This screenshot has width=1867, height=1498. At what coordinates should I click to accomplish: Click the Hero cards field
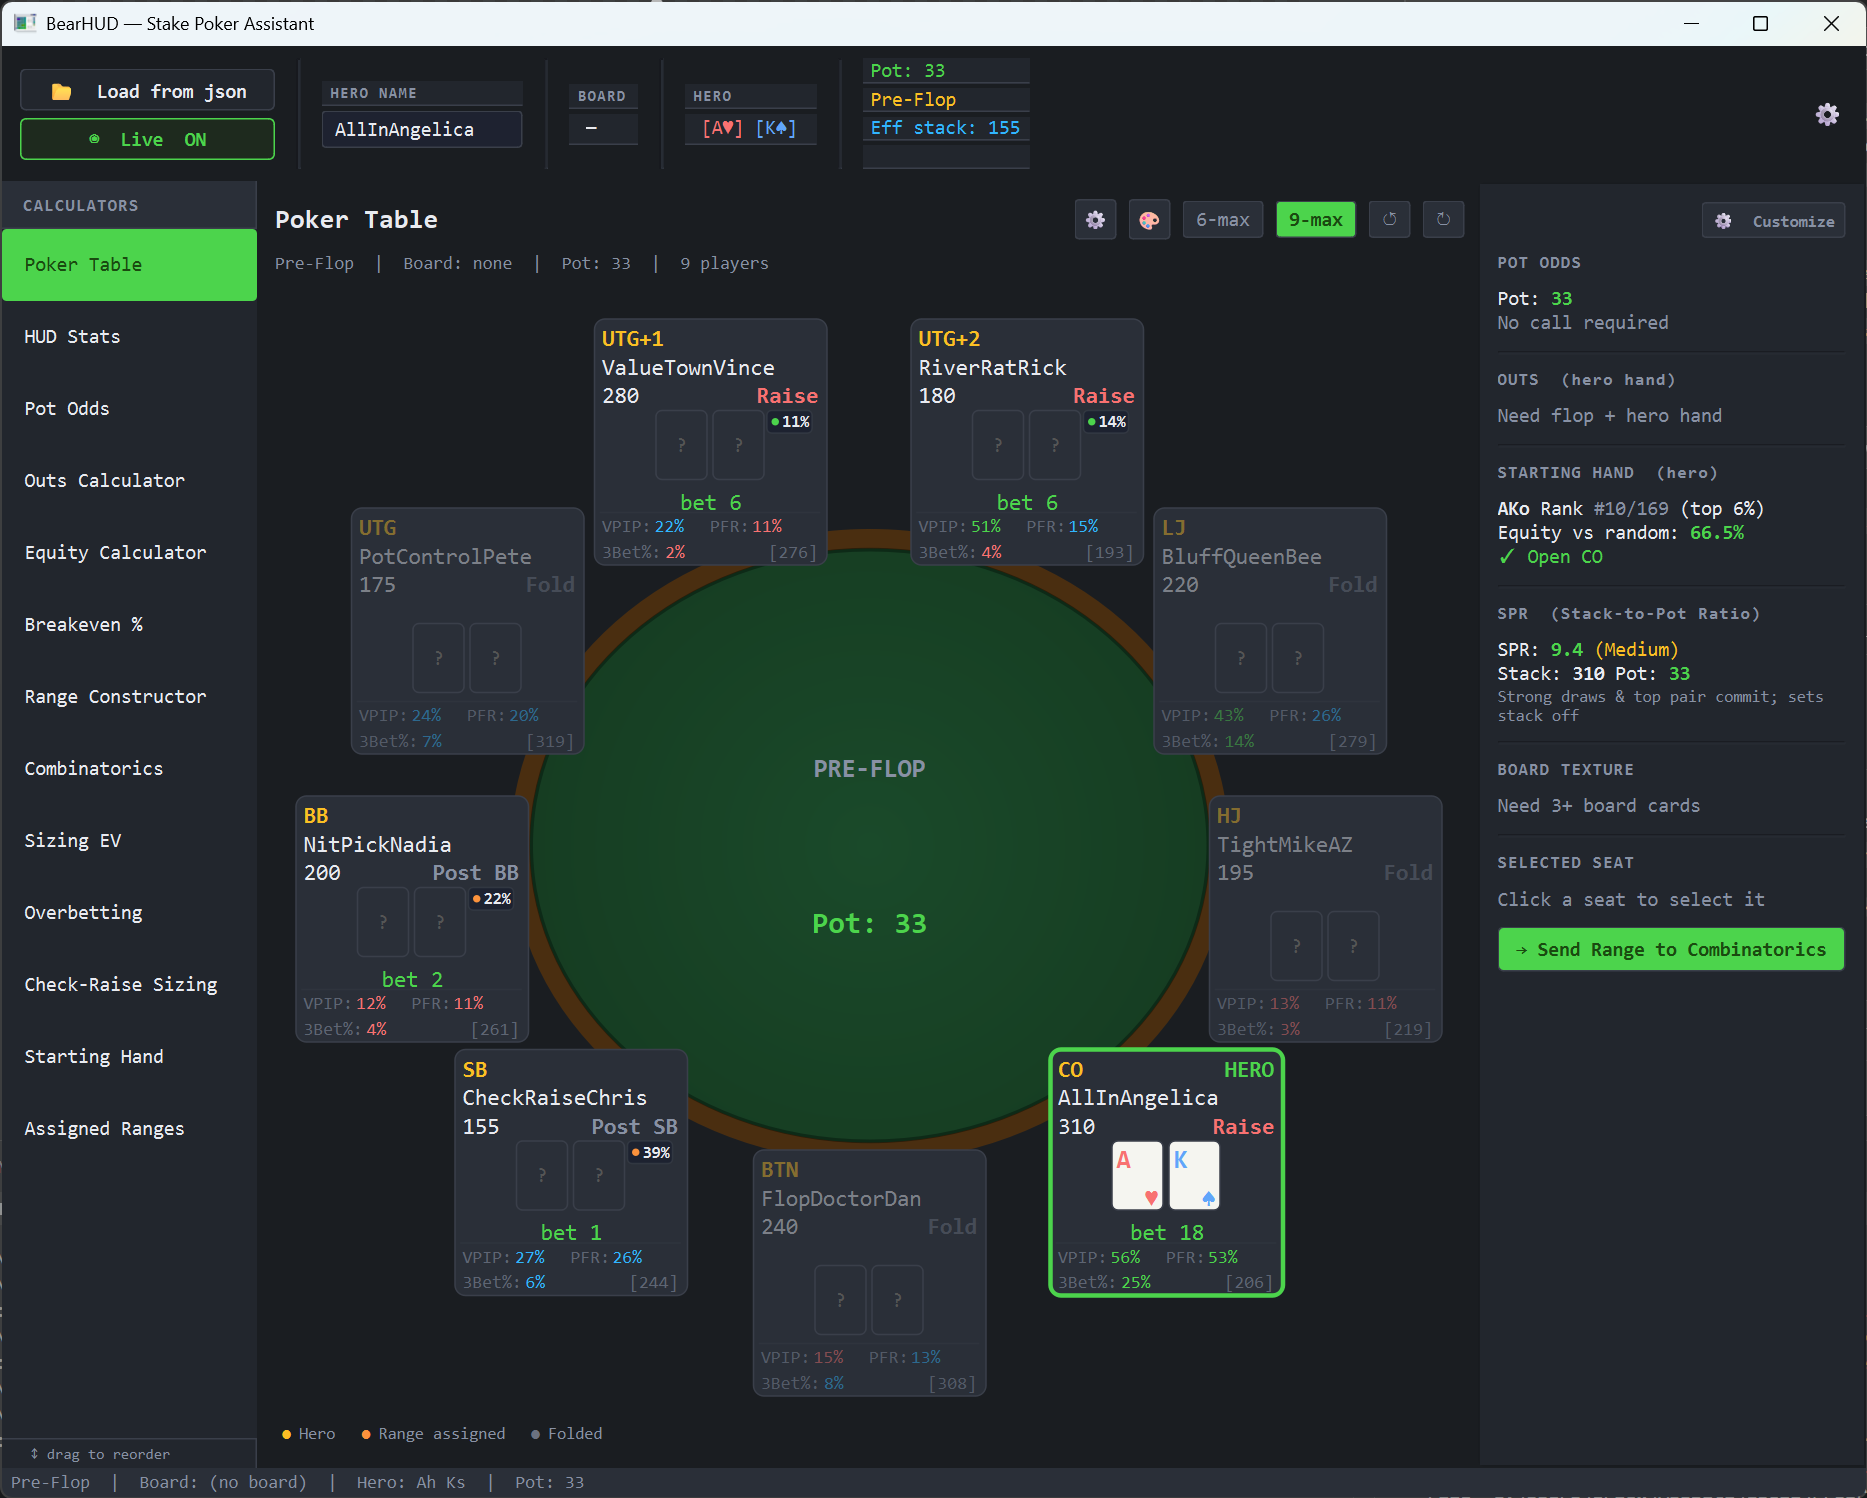coord(750,129)
